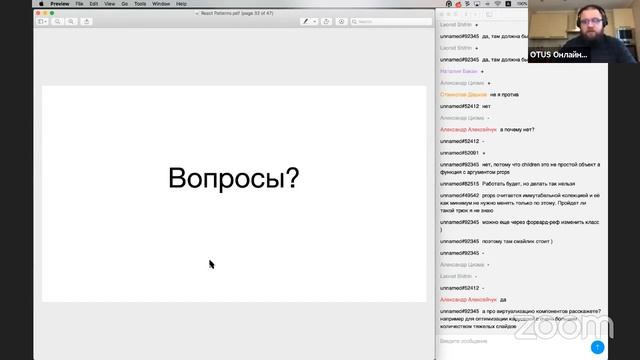Click the send message blue button
The image size is (640, 360).
[597, 347]
